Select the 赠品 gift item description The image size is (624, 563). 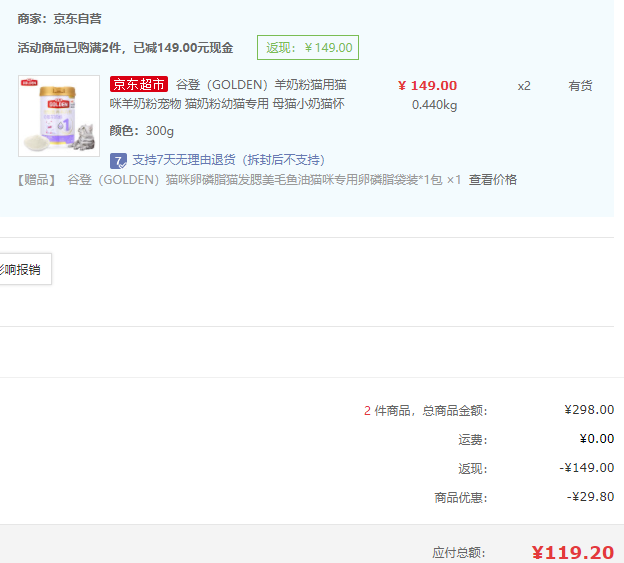pos(239,180)
